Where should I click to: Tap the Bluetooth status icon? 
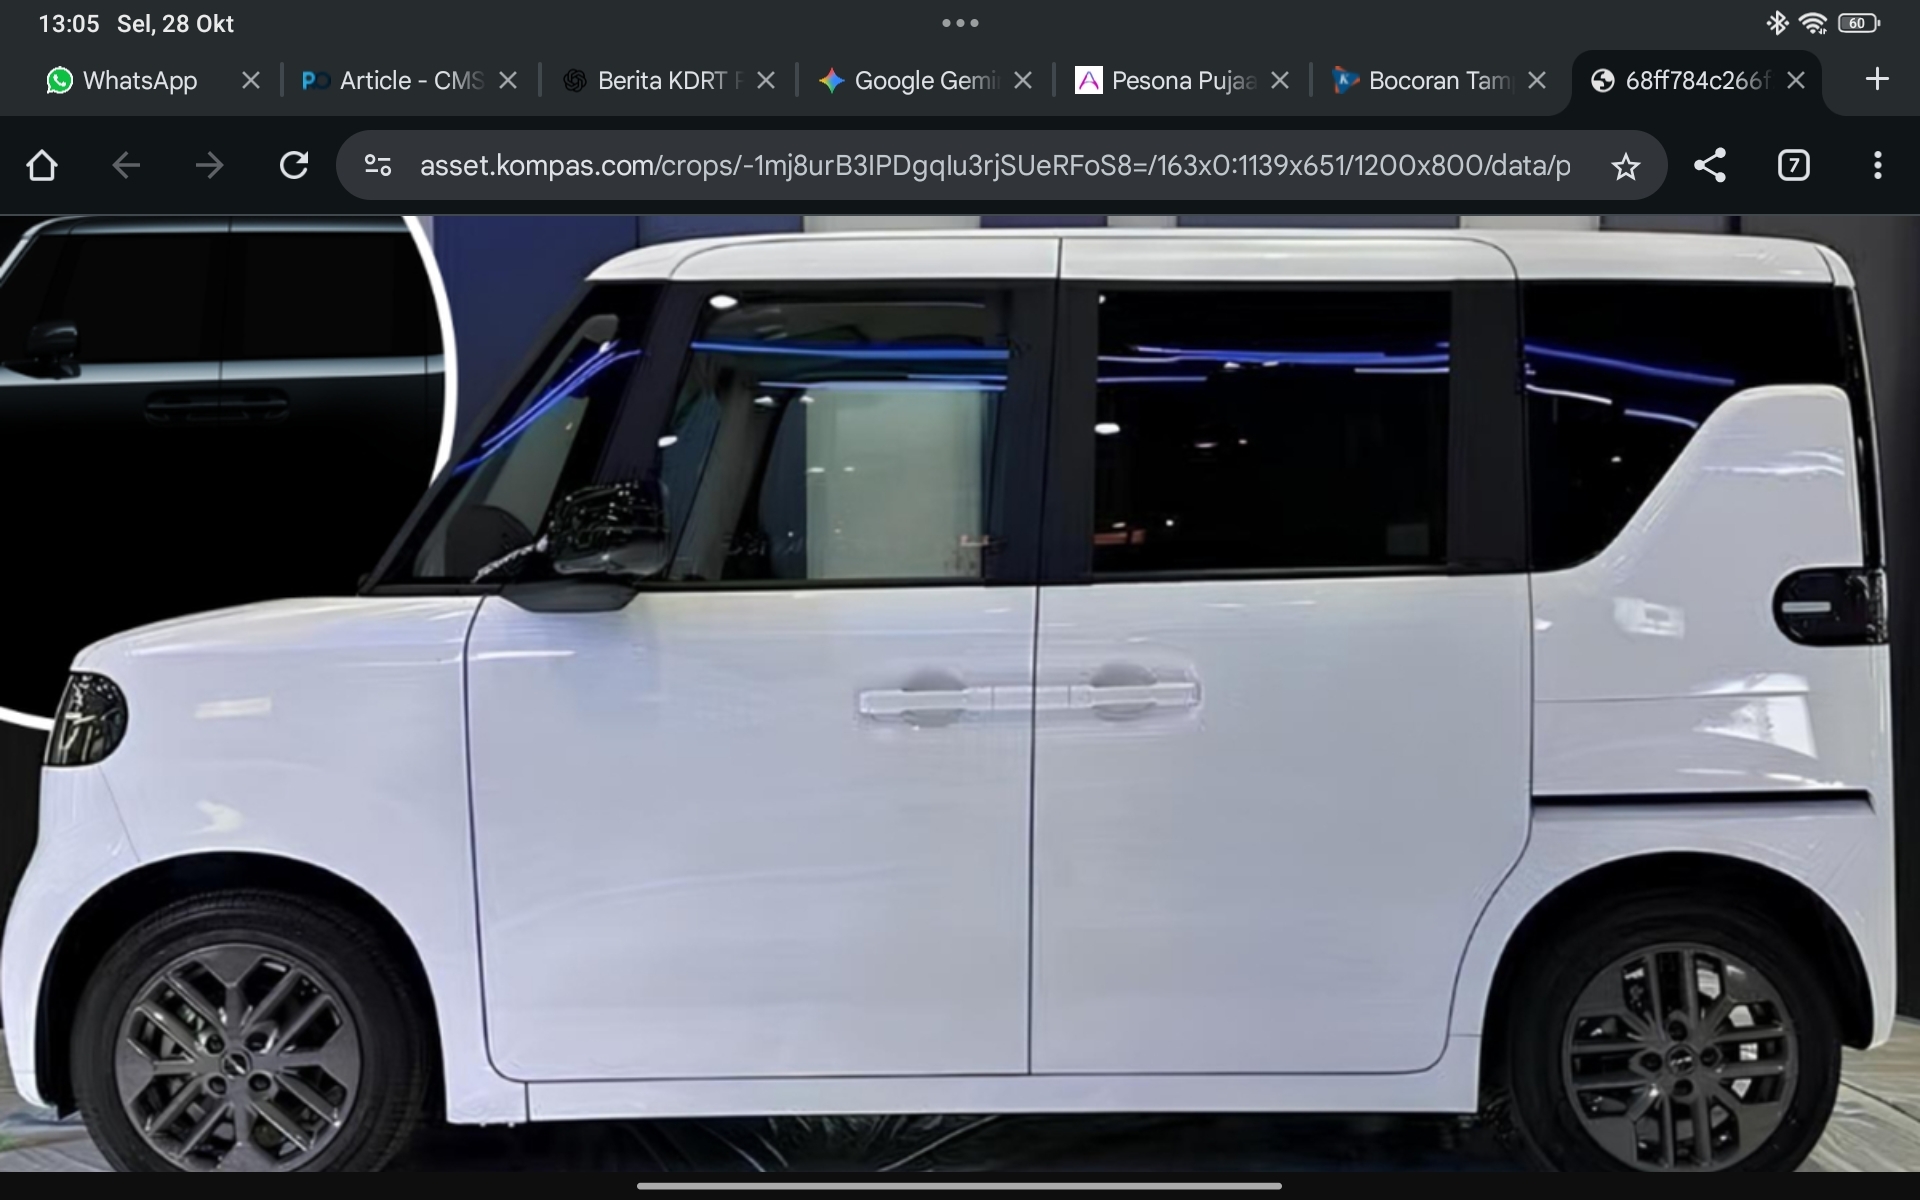coord(1777,23)
